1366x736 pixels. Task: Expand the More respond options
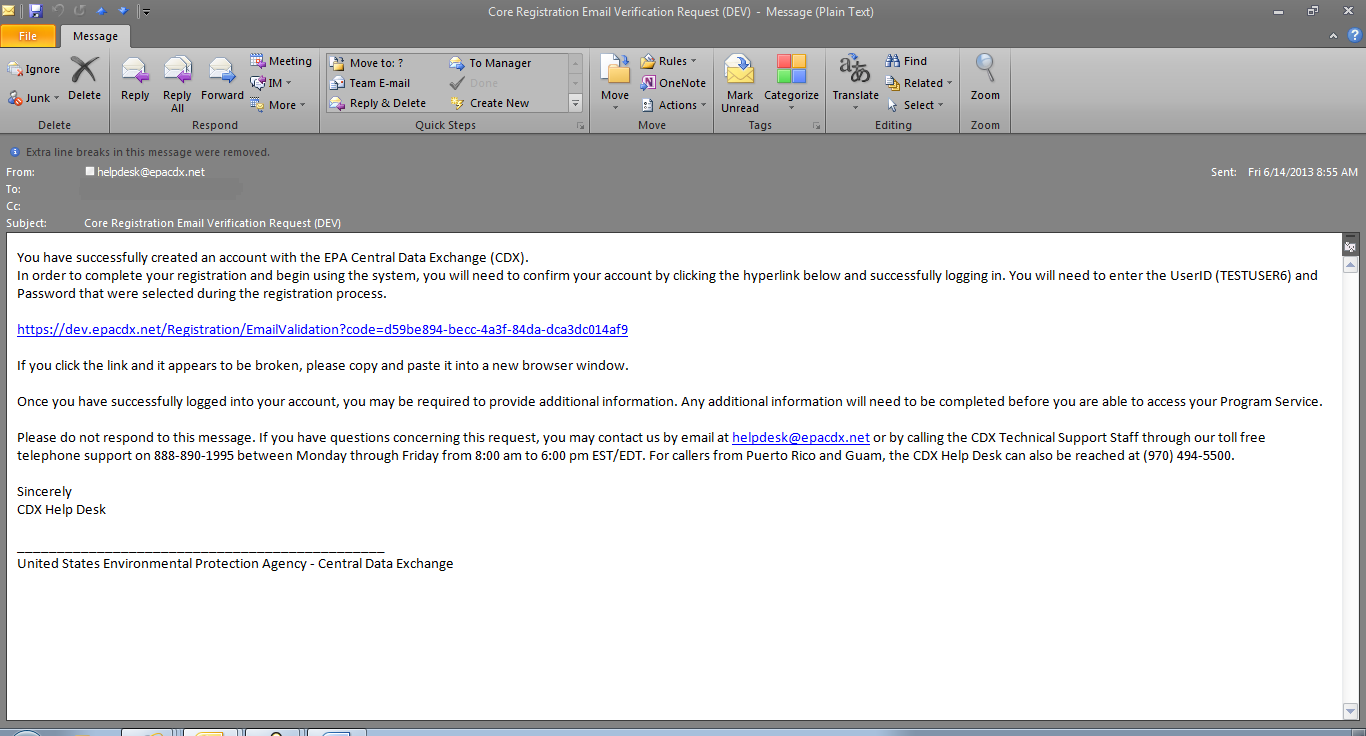pos(279,105)
